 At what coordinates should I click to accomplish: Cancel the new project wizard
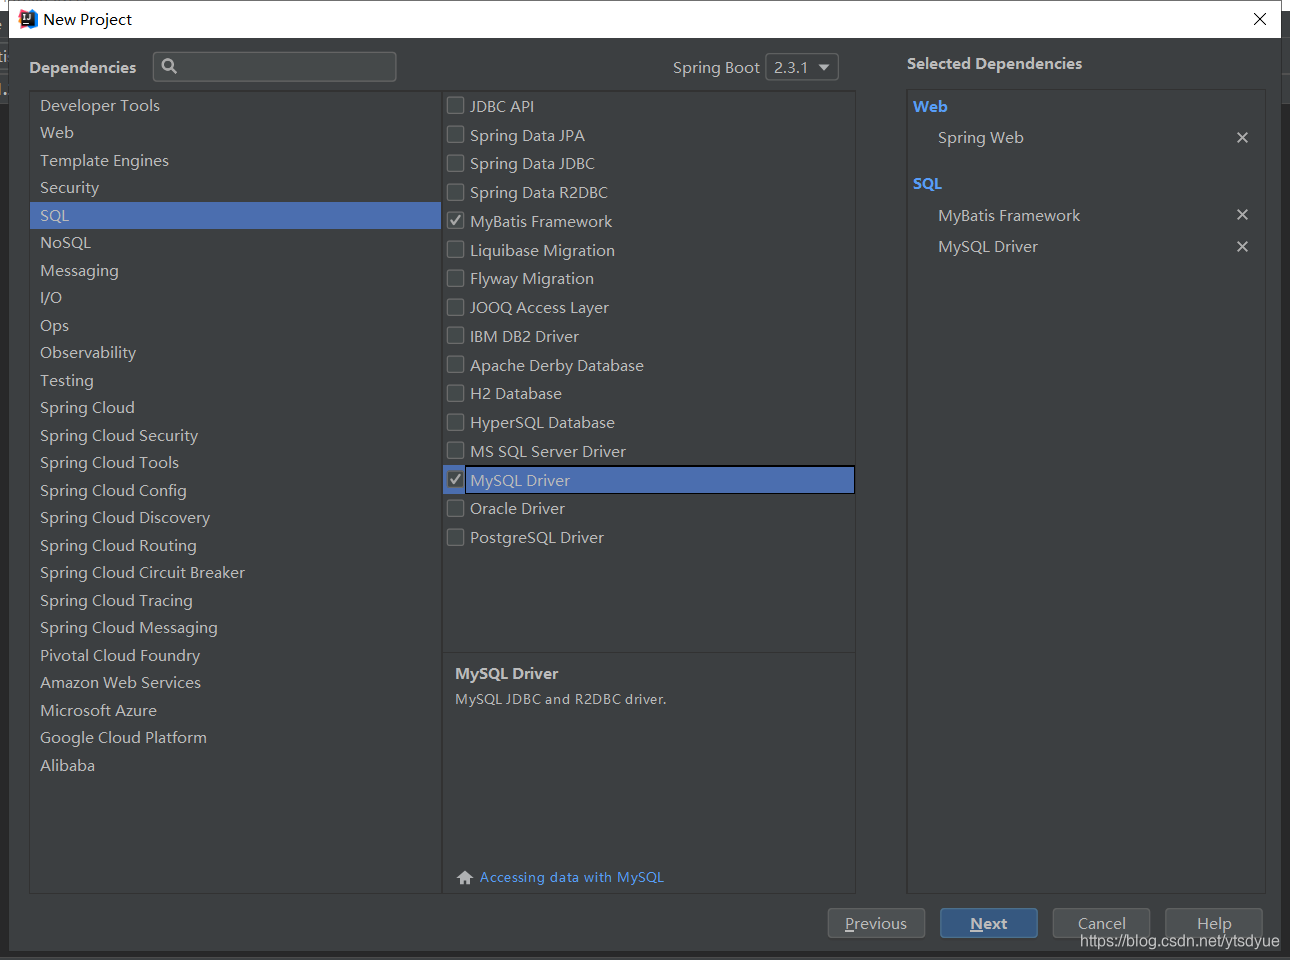point(1101,923)
